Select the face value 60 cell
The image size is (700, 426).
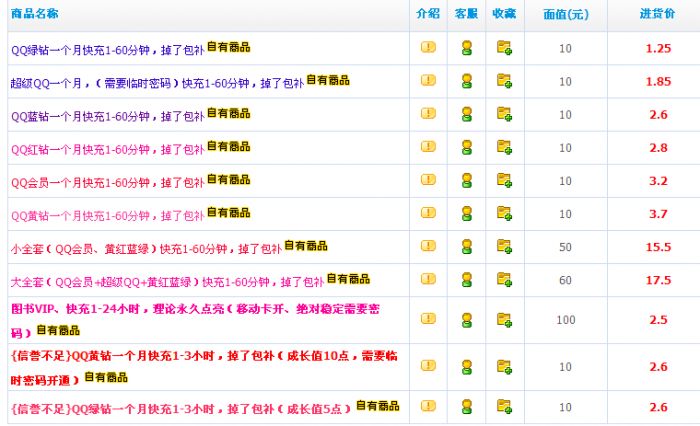(x=565, y=280)
